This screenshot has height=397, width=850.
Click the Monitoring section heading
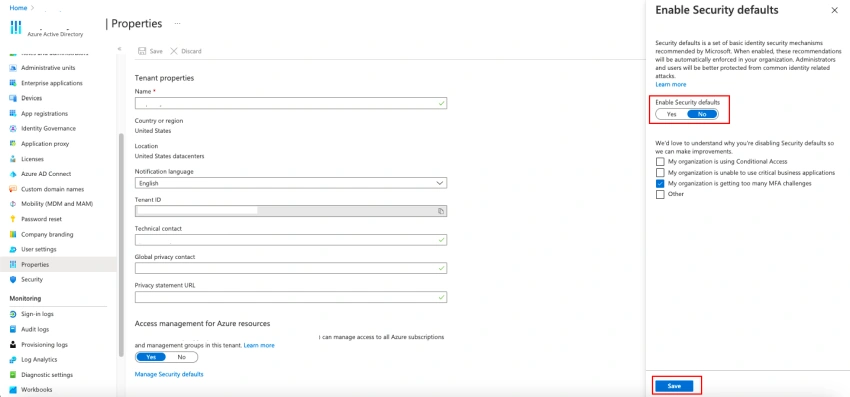(25, 299)
